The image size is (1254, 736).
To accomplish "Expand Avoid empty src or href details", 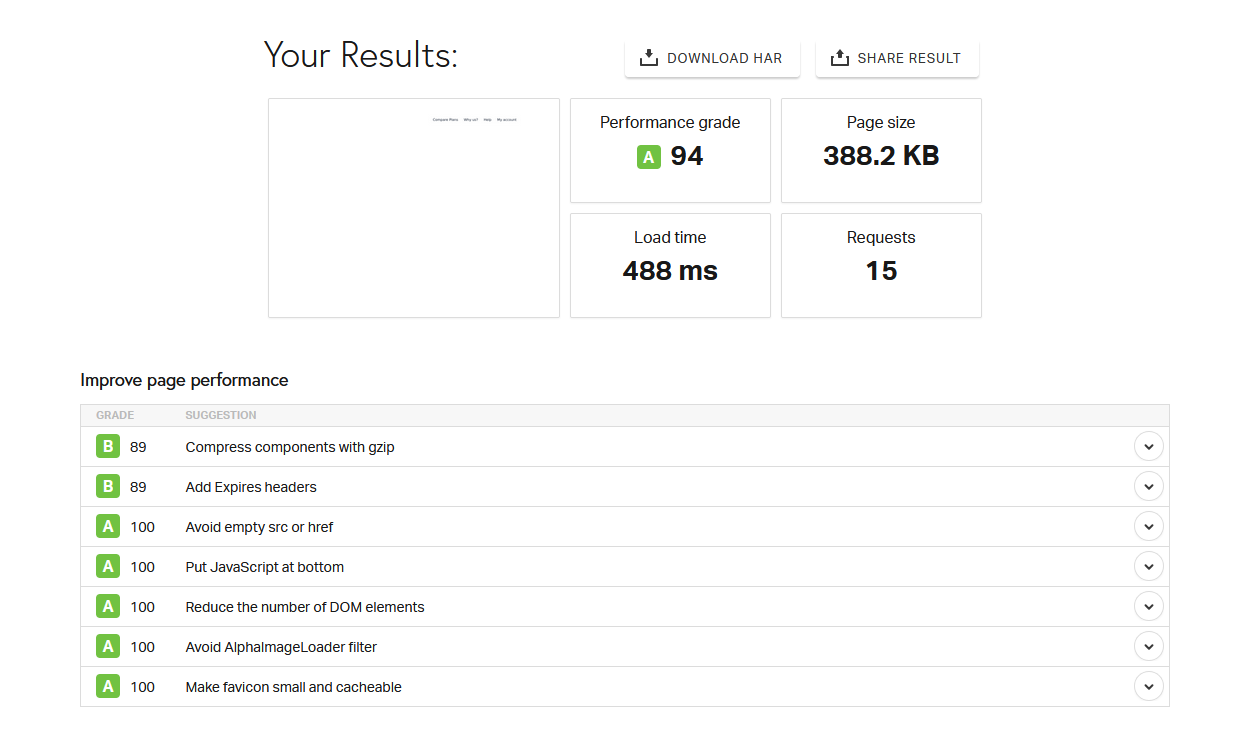I will pyautogui.click(x=1148, y=526).
